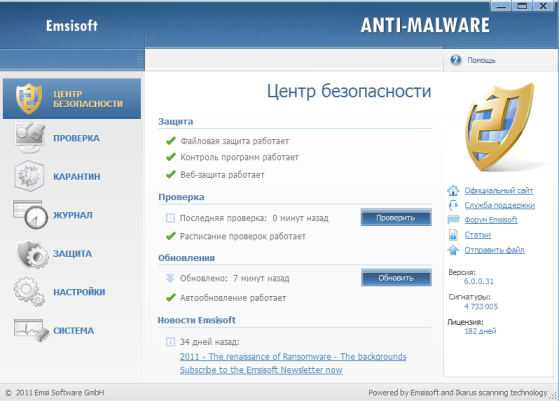The image size is (559, 401).
Task: Minimize the Anti-Malware window
Action: pyautogui.click(x=501, y=6)
